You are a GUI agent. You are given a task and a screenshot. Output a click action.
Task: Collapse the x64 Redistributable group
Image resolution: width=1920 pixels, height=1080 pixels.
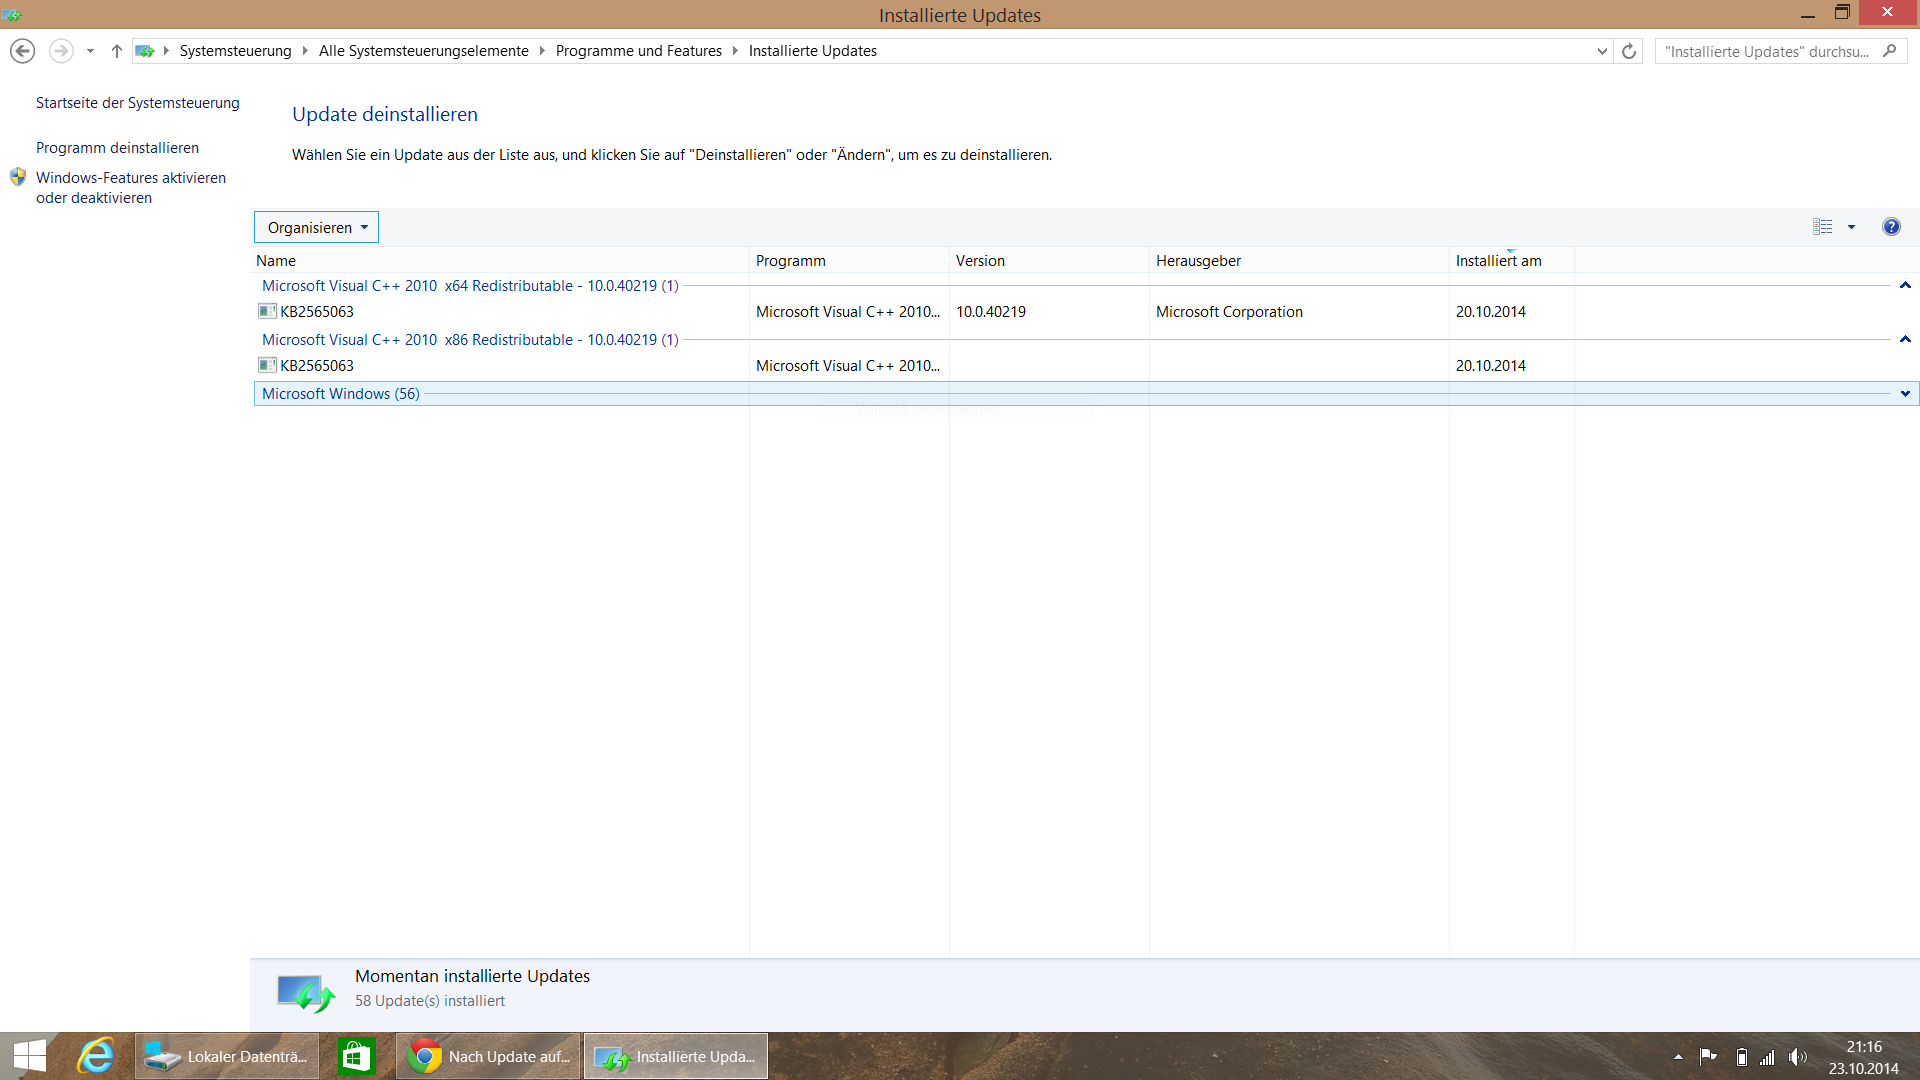tap(1905, 286)
